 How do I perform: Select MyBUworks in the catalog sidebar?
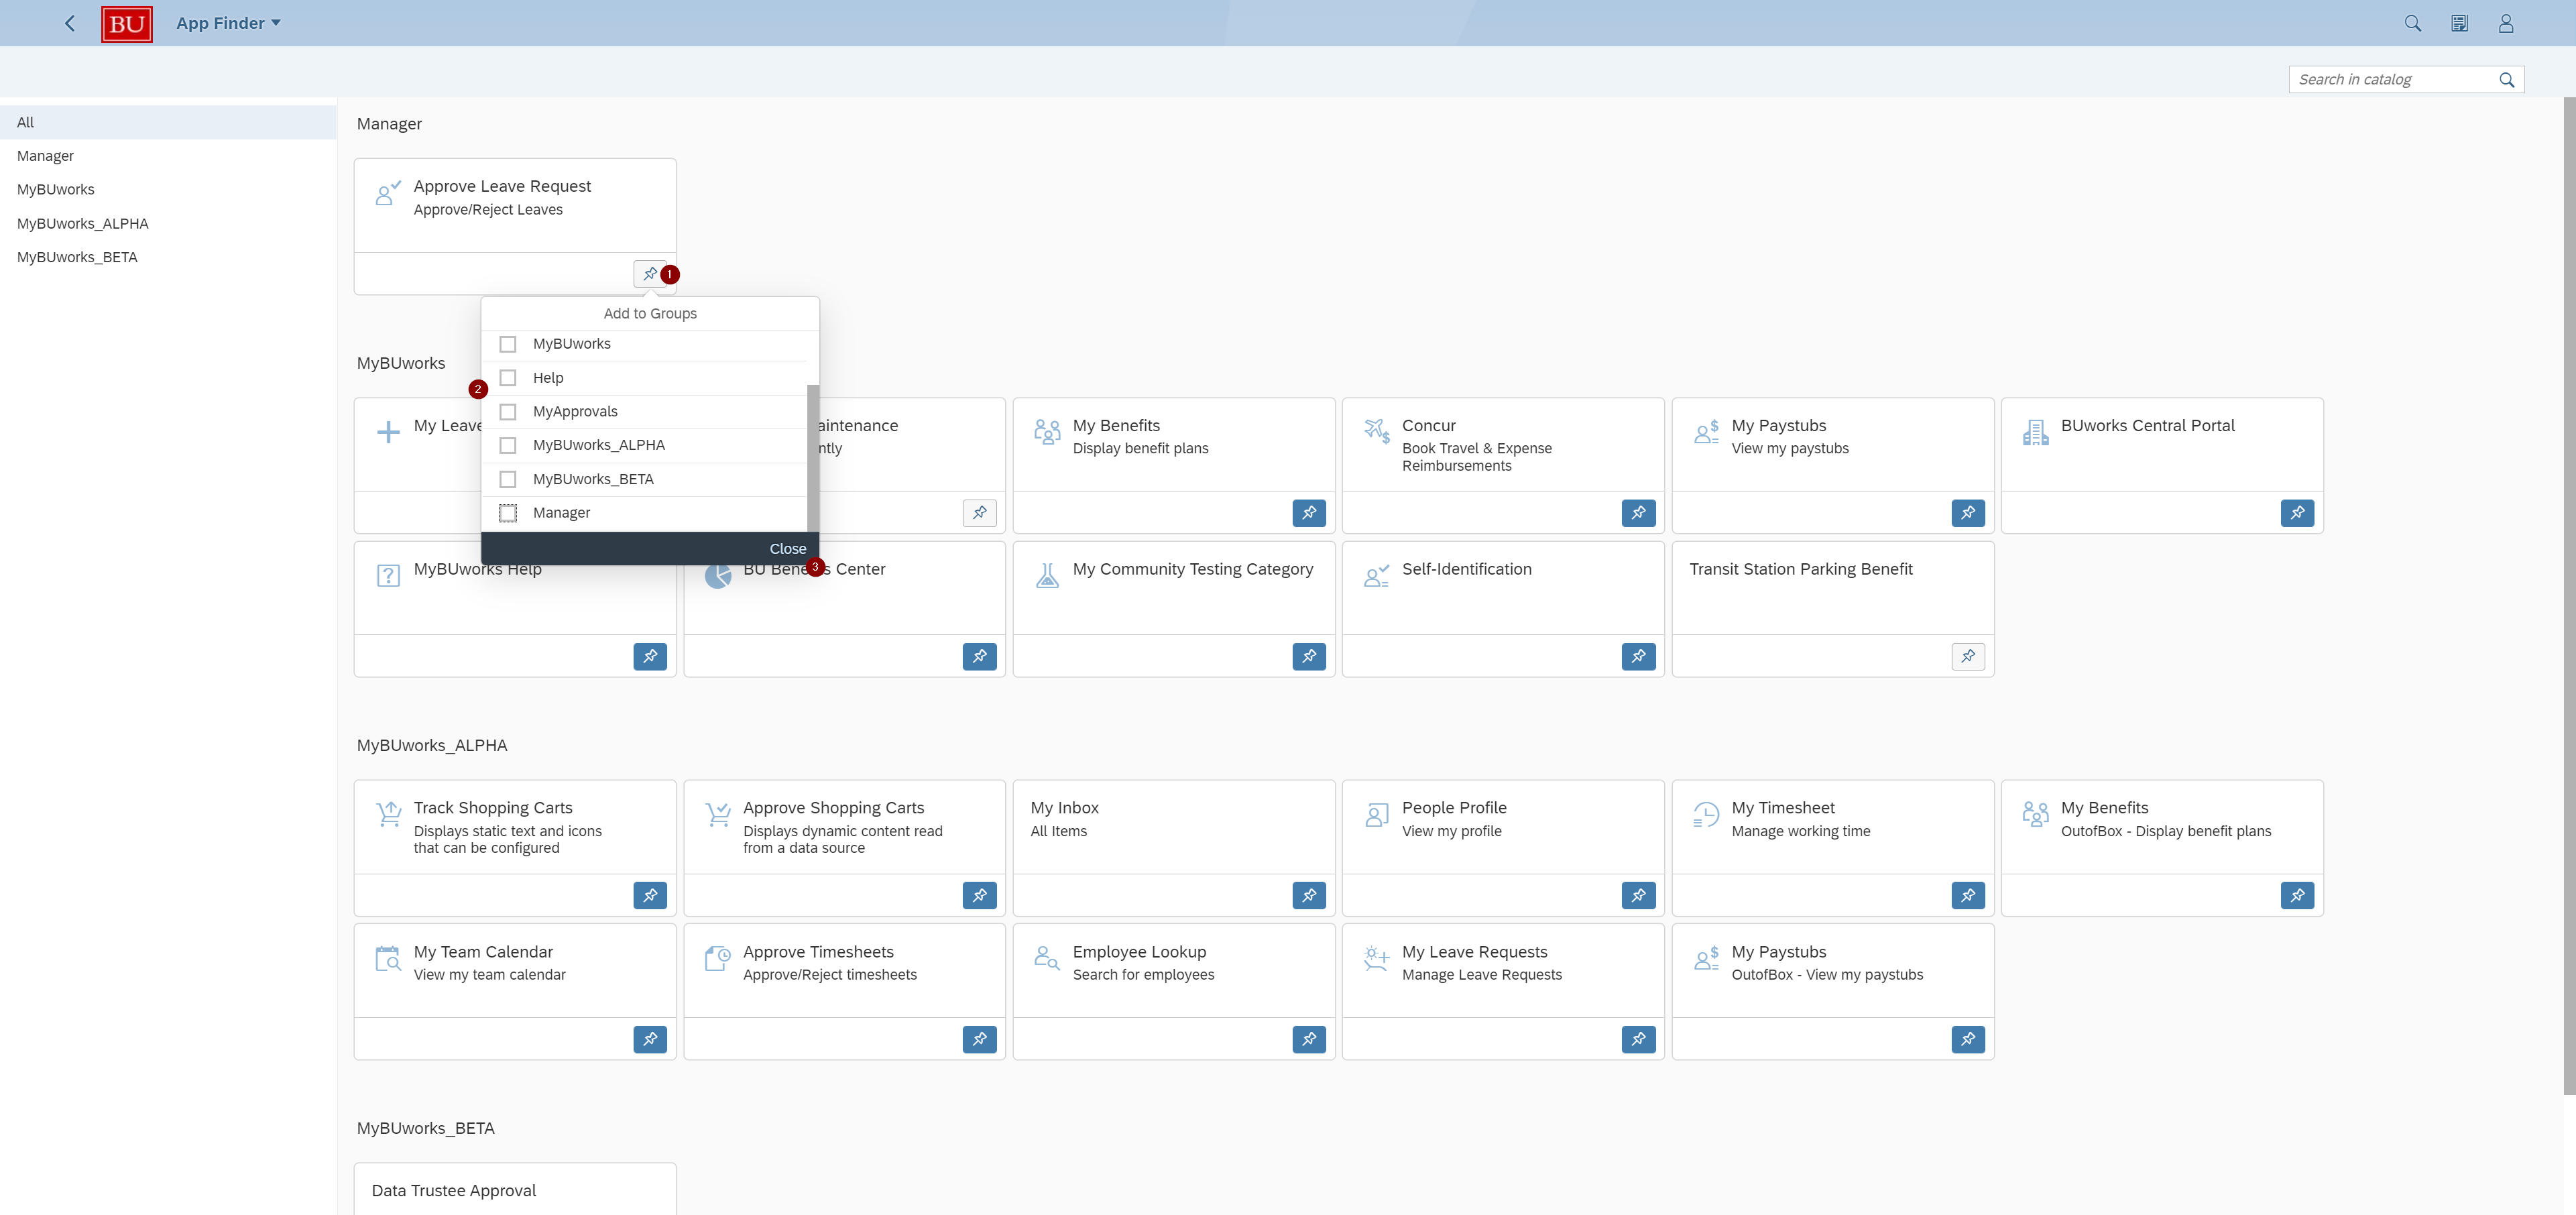click(168, 190)
